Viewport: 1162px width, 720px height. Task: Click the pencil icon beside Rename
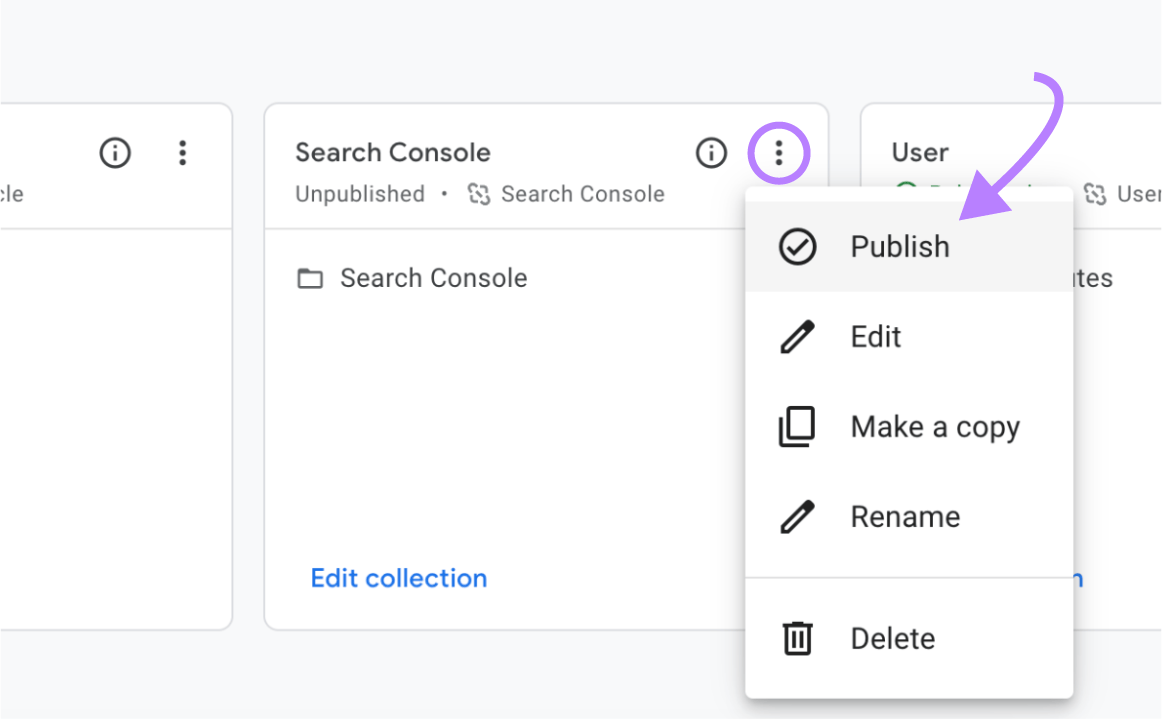[x=797, y=516]
